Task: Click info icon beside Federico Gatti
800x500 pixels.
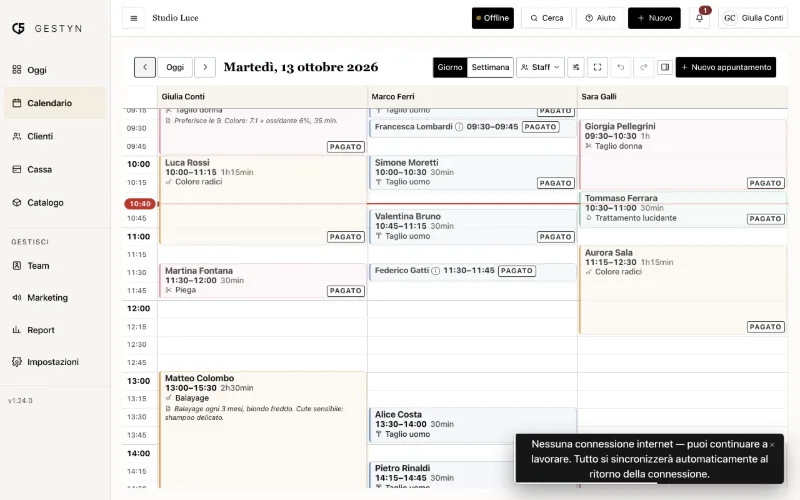Action: tap(435, 271)
